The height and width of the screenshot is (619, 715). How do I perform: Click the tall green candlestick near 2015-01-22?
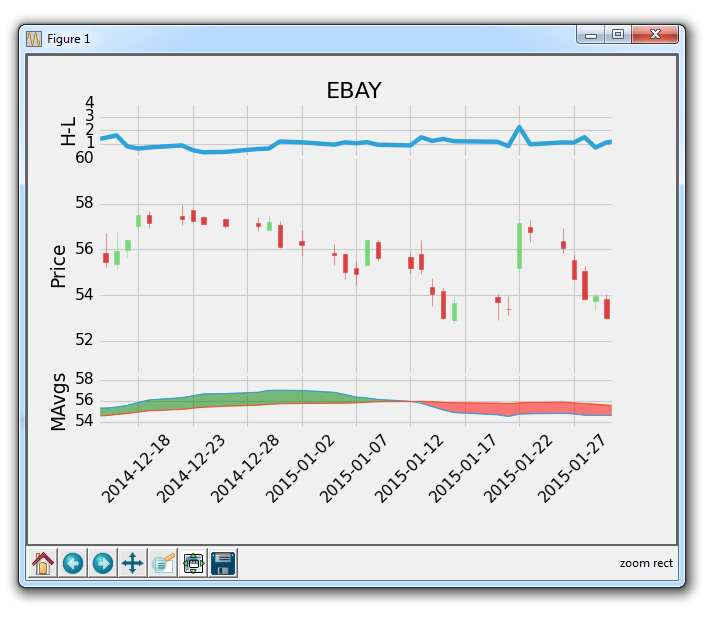[x=519, y=245]
